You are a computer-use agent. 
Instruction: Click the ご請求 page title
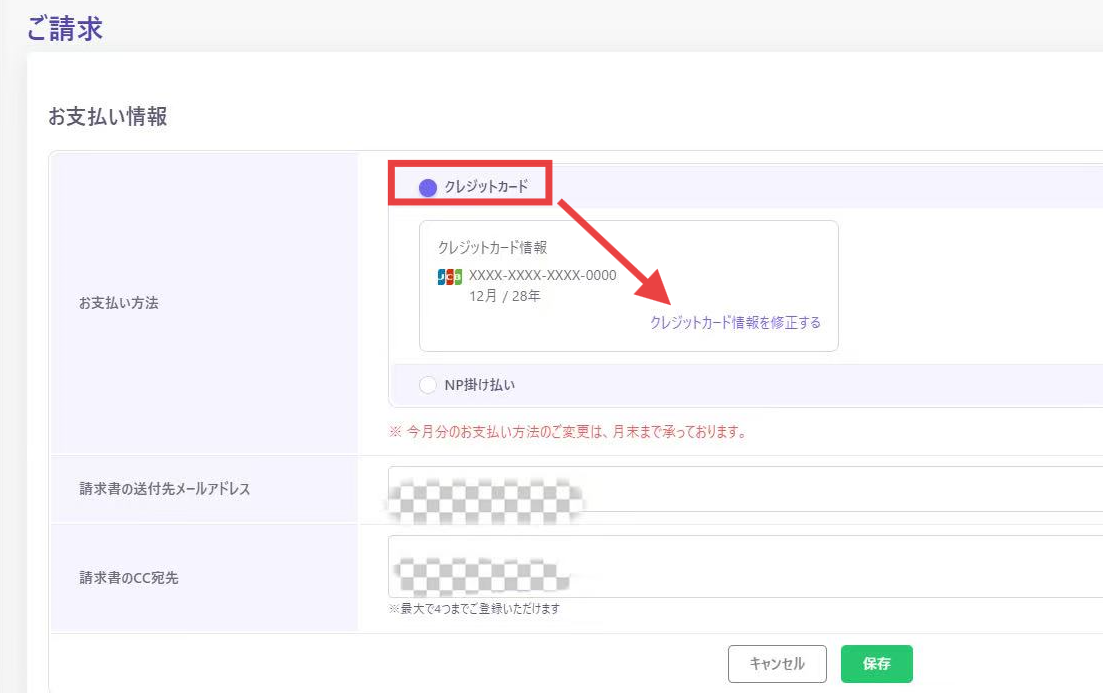(65, 29)
